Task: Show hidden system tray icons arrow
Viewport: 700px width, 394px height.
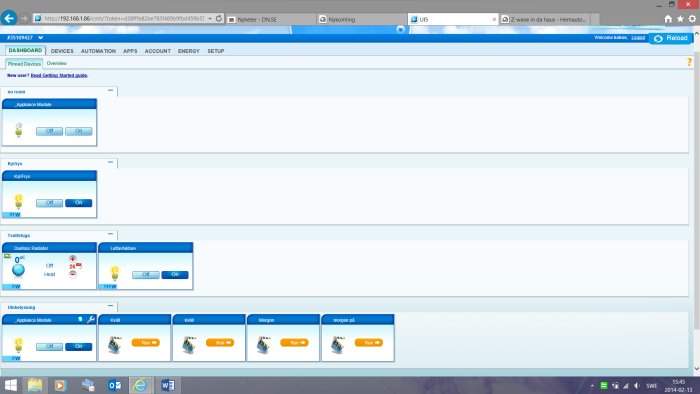Action: tap(592, 386)
